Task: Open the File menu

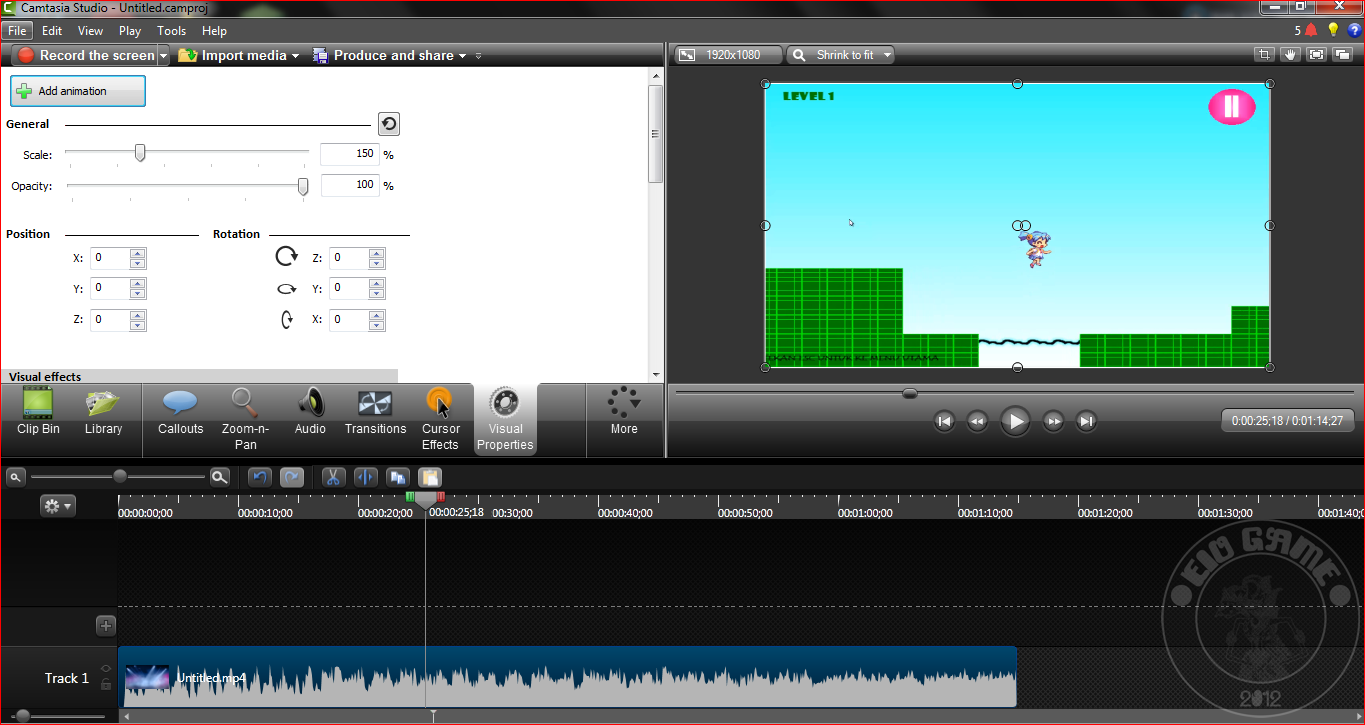Action: coord(17,31)
